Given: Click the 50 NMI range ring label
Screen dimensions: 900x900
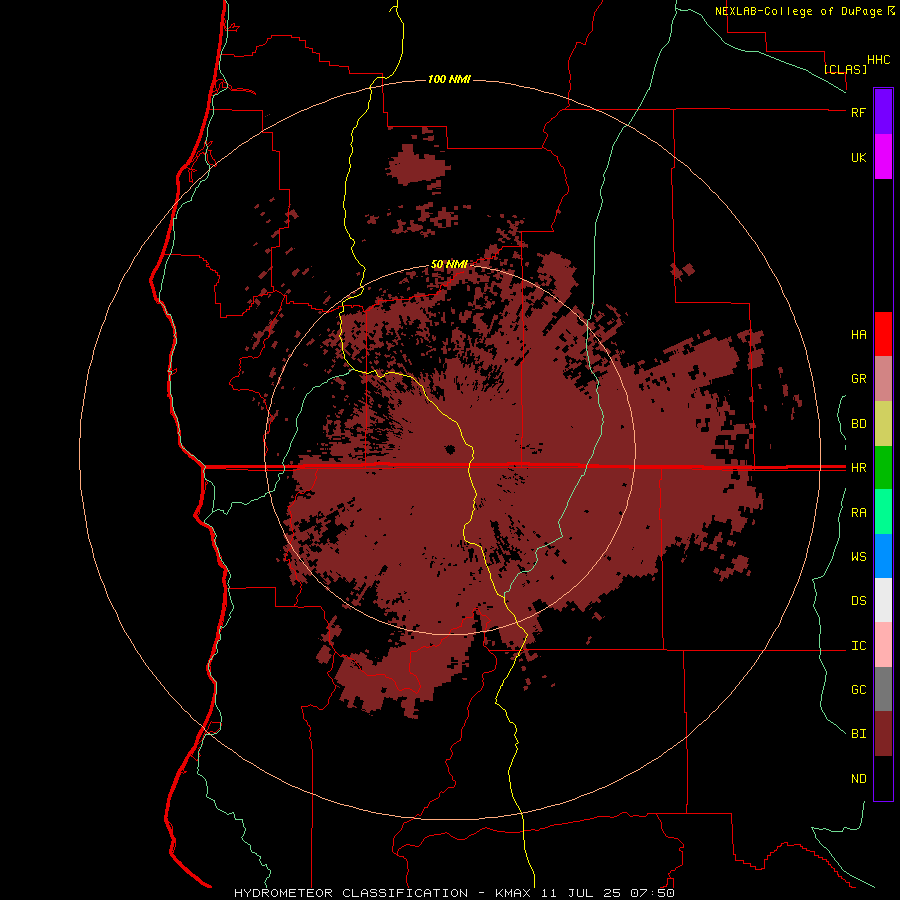Looking at the screenshot, I should (449, 265).
